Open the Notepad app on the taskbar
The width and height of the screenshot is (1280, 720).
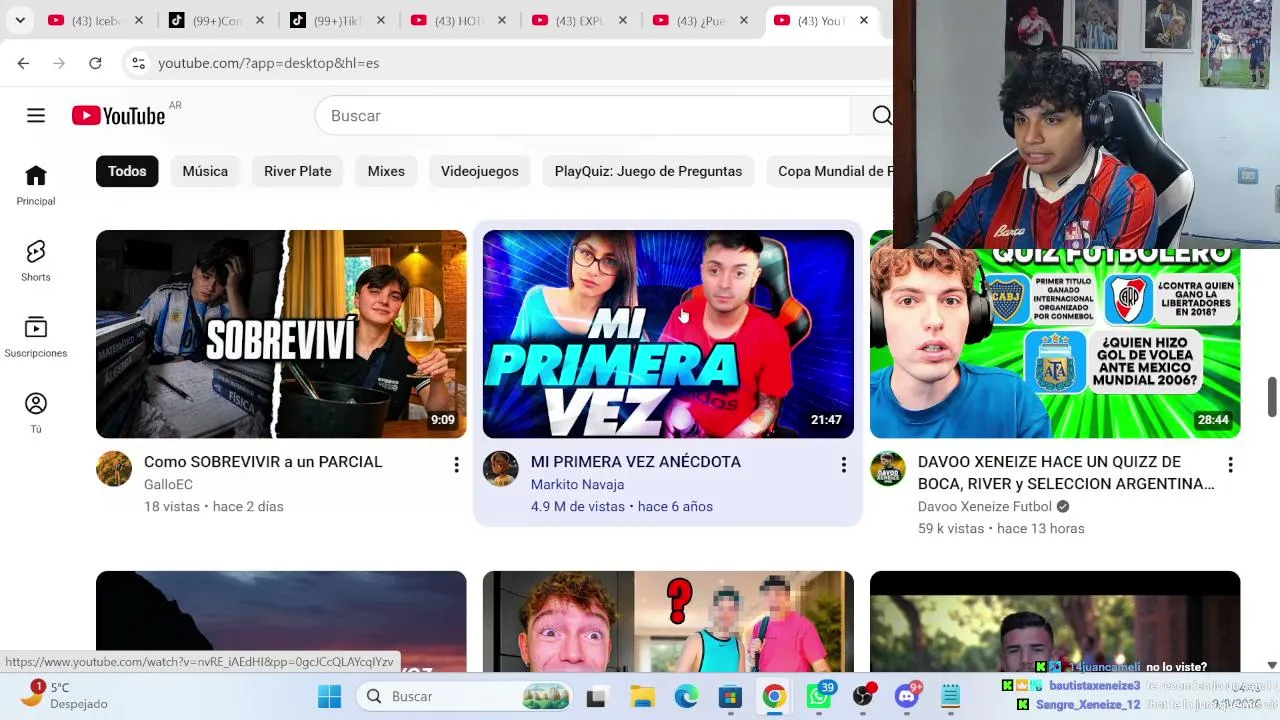point(950,696)
